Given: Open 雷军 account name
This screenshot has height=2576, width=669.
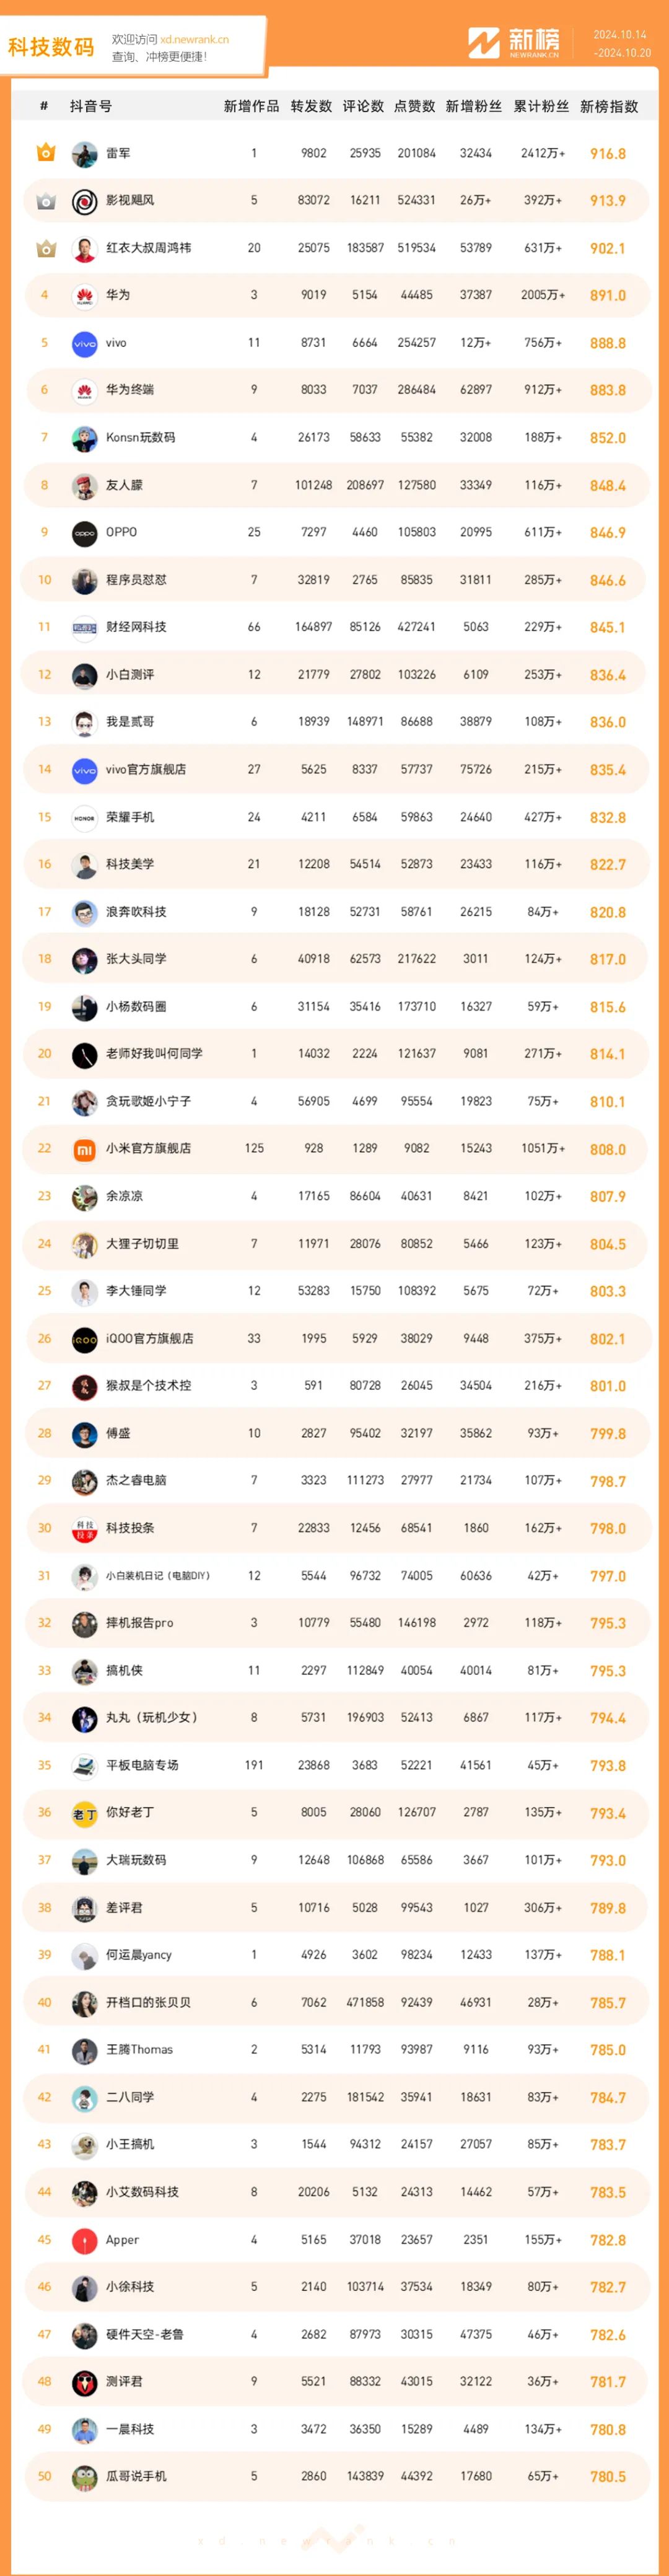Looking at the screenshot, I should tap(118, 153).
